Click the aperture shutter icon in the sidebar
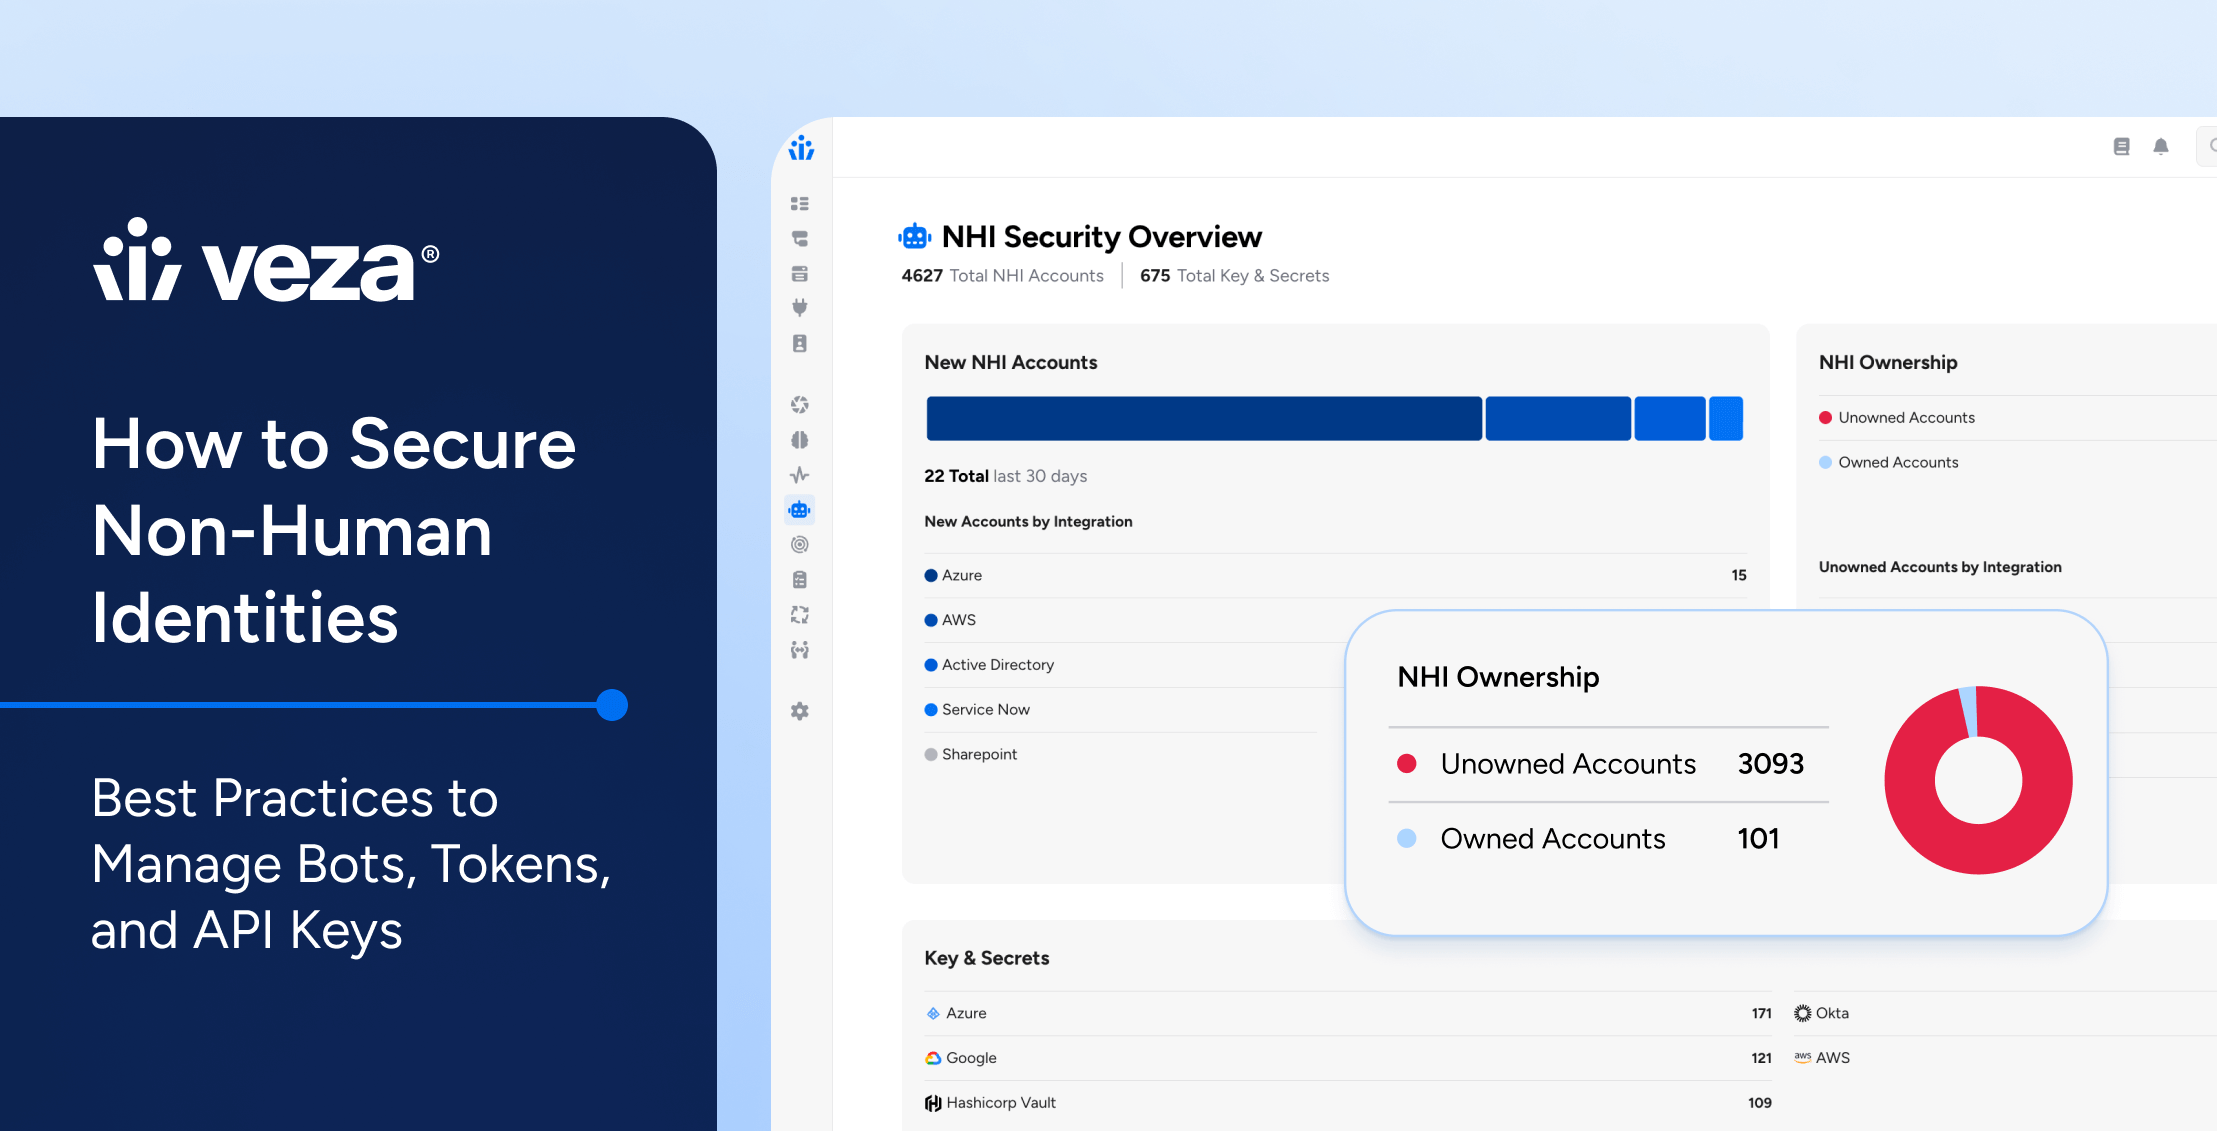 (x=799, y=405)
